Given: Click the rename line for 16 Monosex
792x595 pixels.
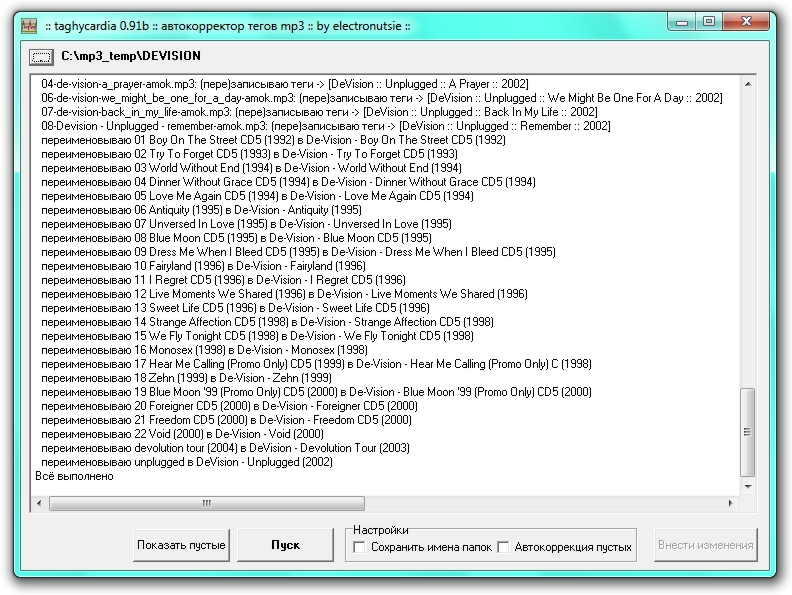Looking at the screenshot, I should pos(205,350).
